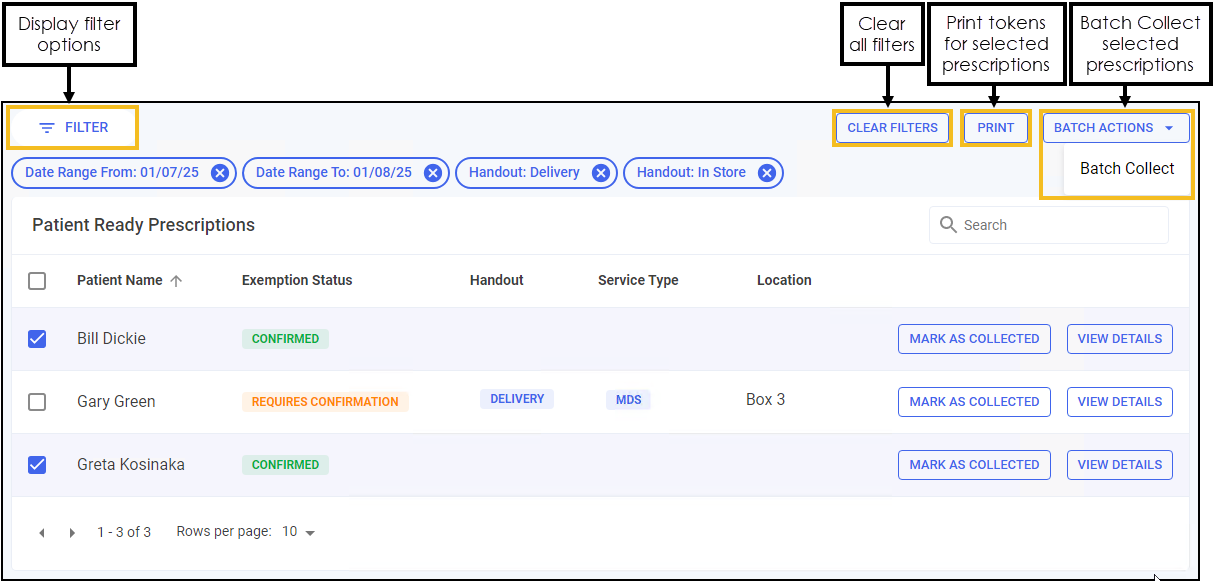1215x581 pixels.
Task: Remove the Handout: Delivery filter chip
Action: (x=600, y=173)
